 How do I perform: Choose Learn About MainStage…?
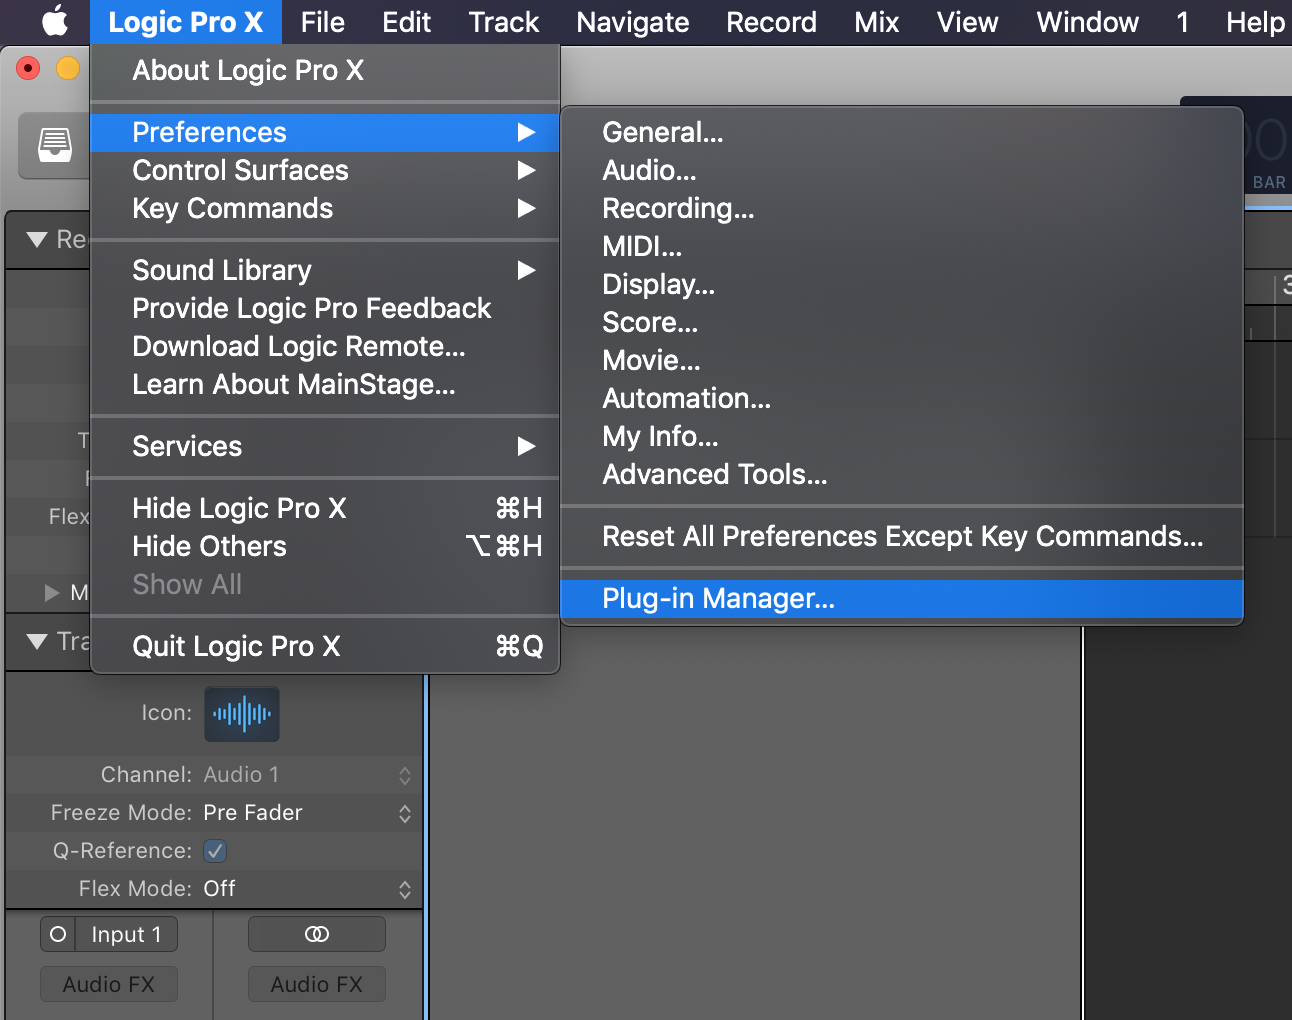325,385
